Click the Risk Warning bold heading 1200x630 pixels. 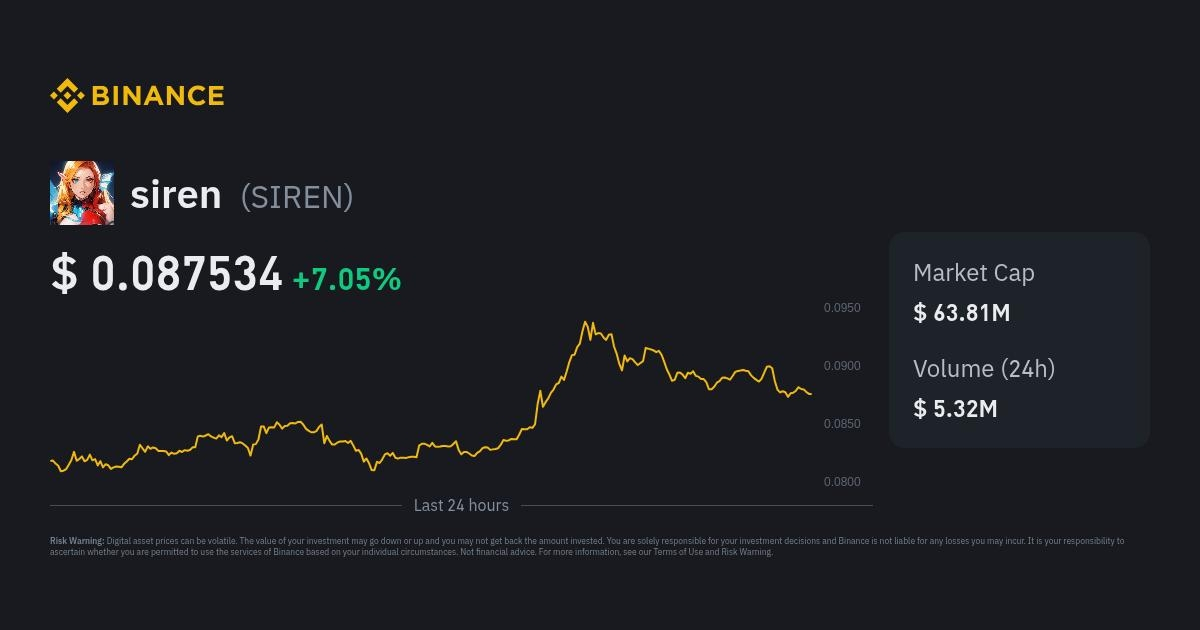[x=77, y=541]
